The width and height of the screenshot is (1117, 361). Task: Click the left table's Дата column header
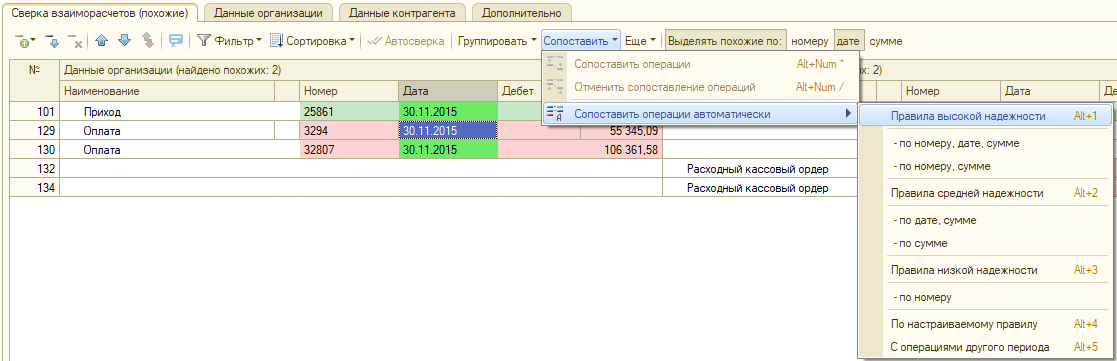[x=447, y=91]
